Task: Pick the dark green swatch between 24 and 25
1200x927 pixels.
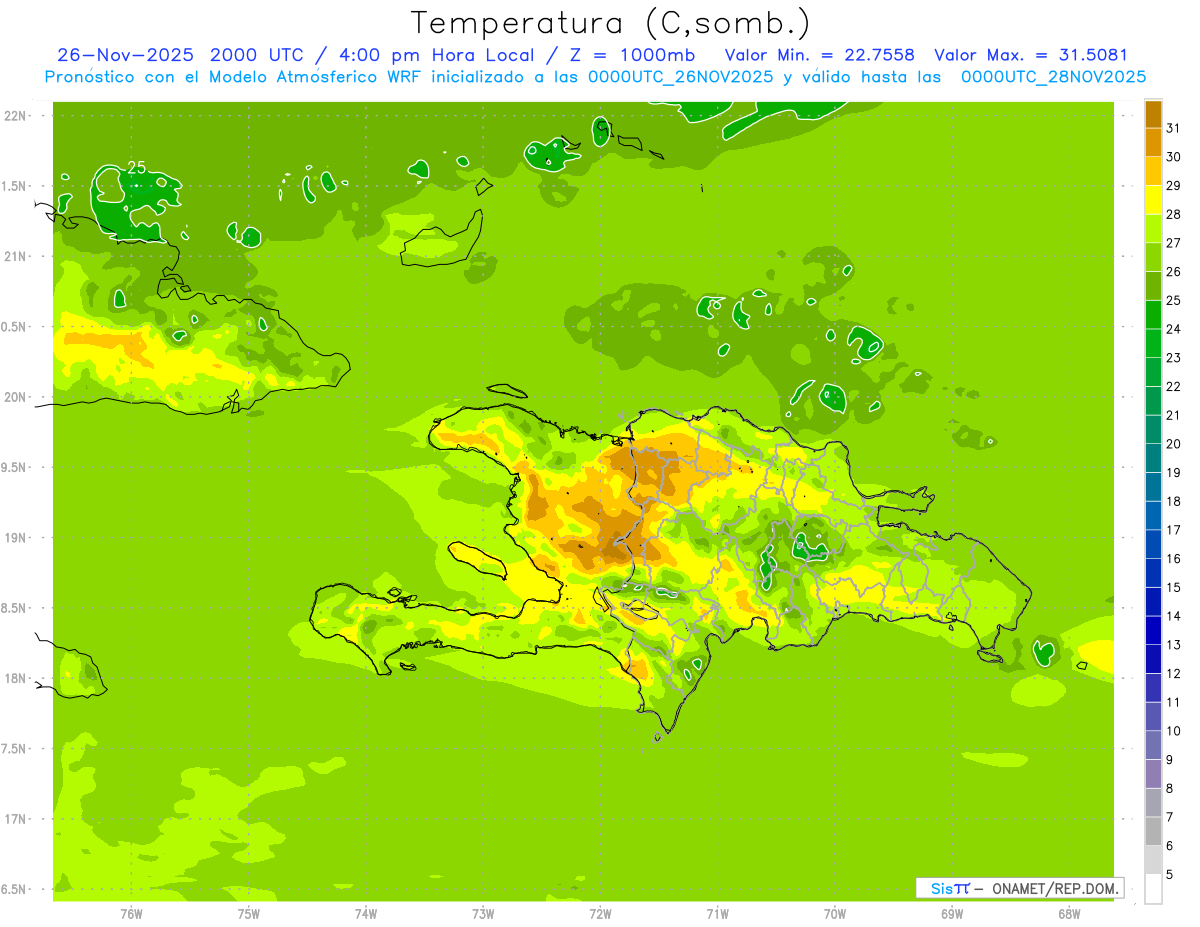Action: point(1153,314)
